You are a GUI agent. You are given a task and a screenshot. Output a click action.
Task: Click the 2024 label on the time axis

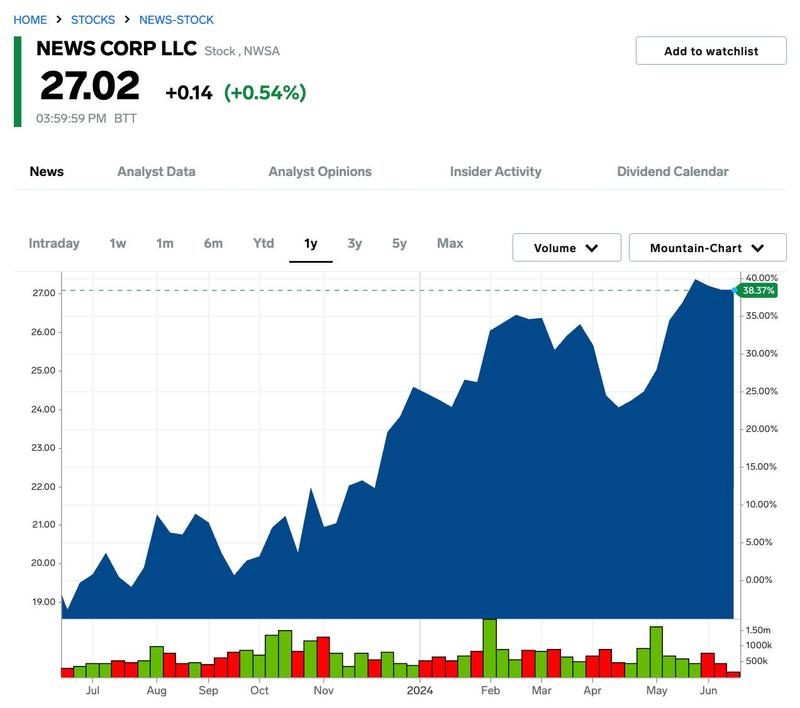(419, 690)
